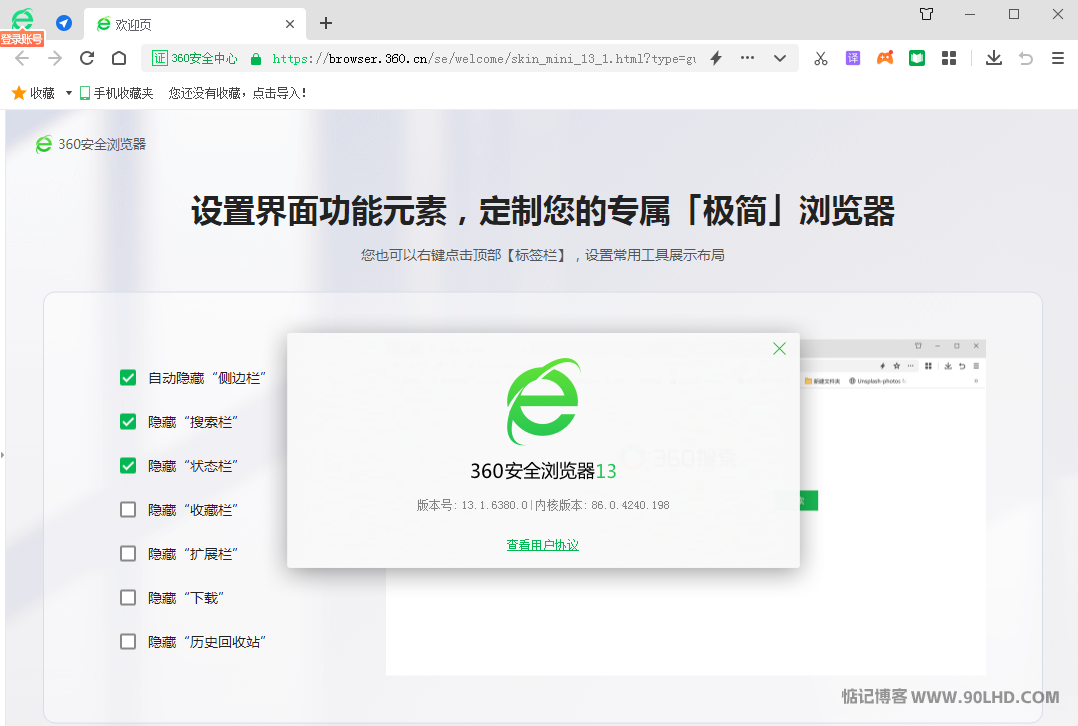Uncheck 隐藏 状态栏 checkbox
This screenshot has width=1078, height=726.
(x=128, y=465)
